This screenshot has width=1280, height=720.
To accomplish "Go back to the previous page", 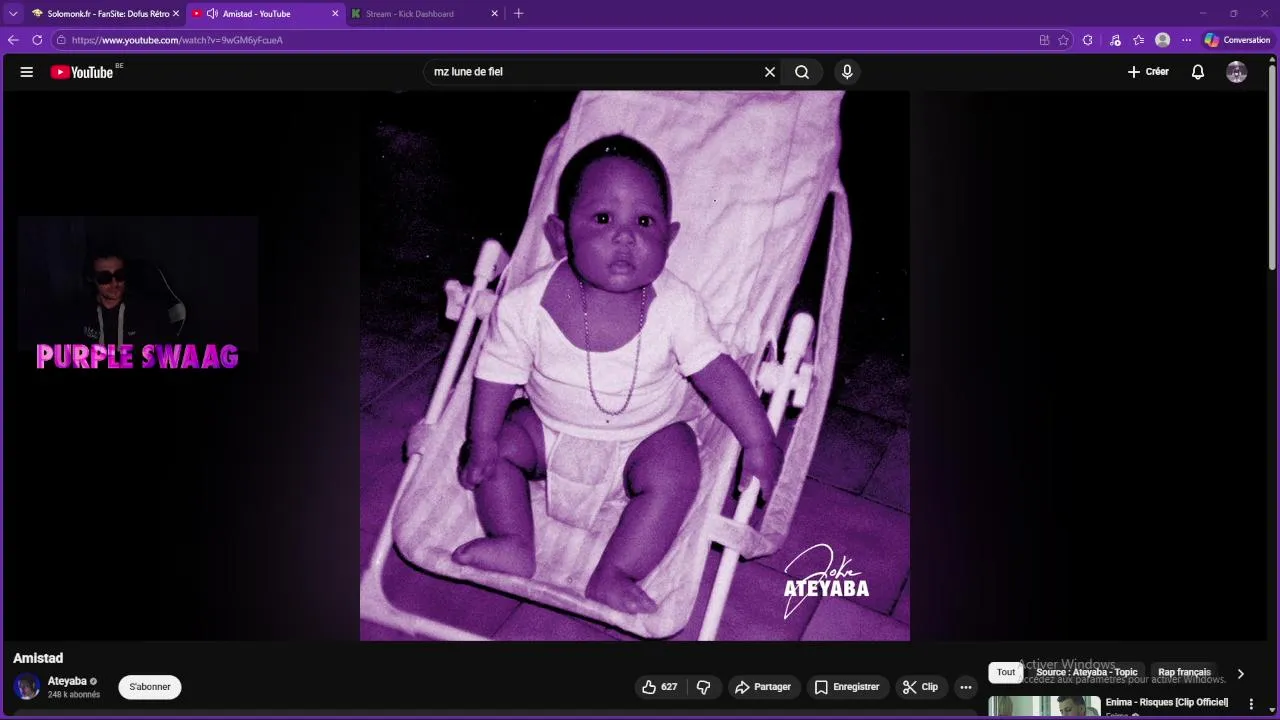I will point(13,40).
